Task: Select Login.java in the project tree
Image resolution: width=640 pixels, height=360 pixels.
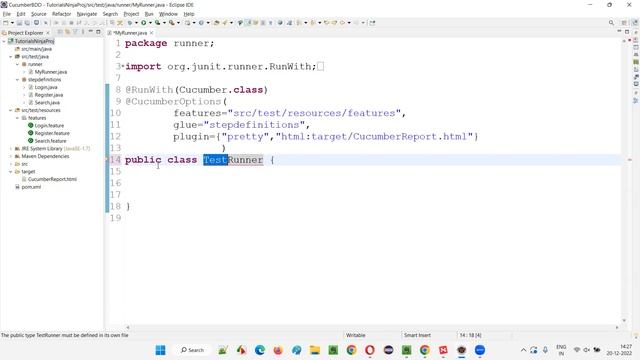Action: 46,87
